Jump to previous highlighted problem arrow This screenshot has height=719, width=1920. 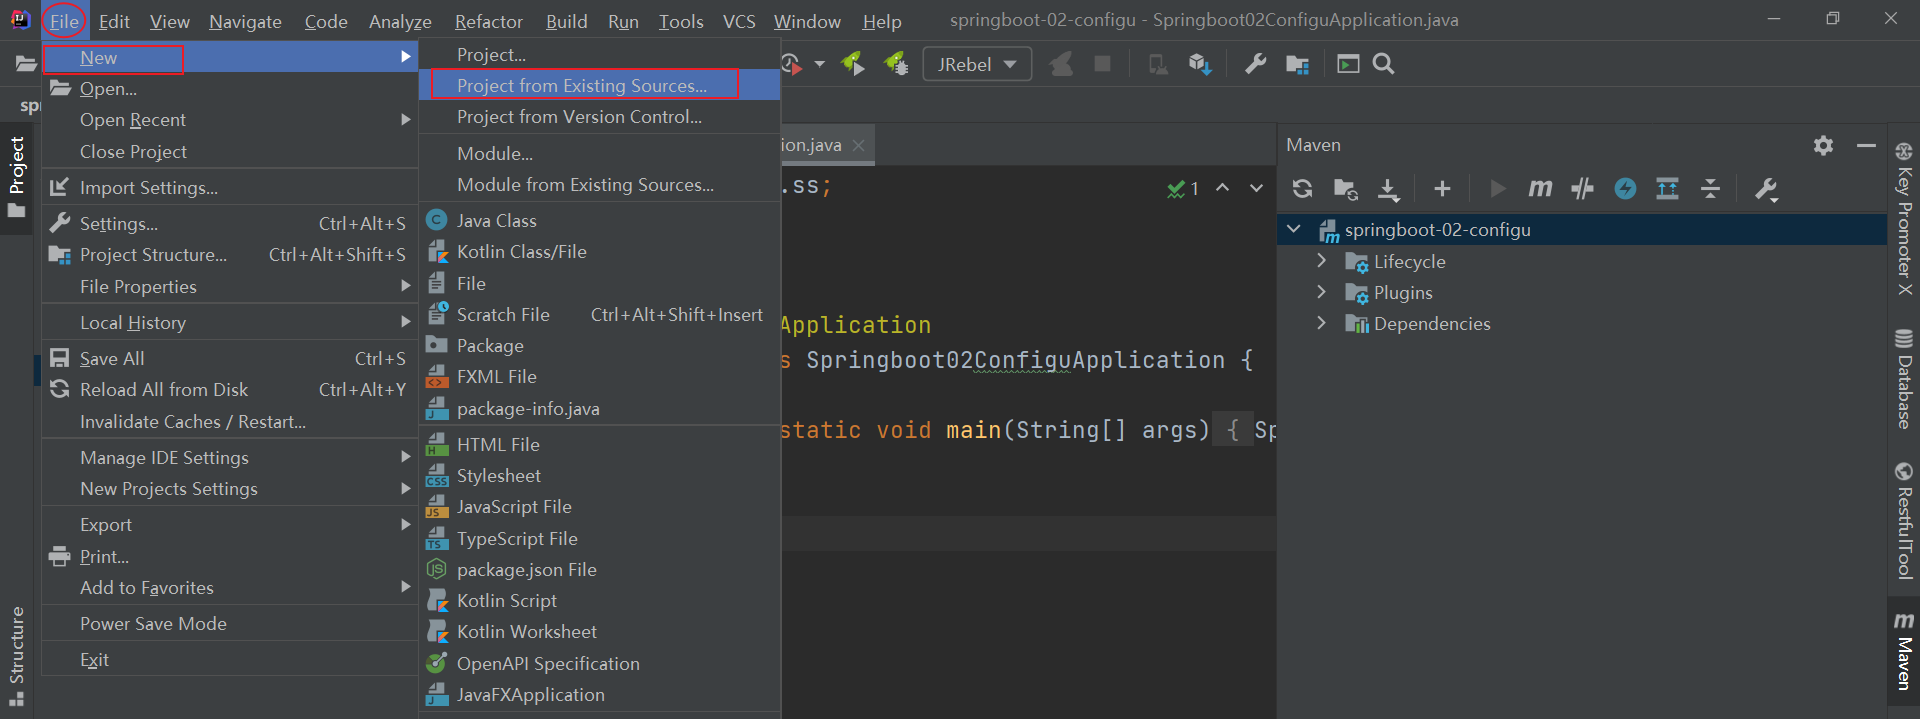(1222, 188)
